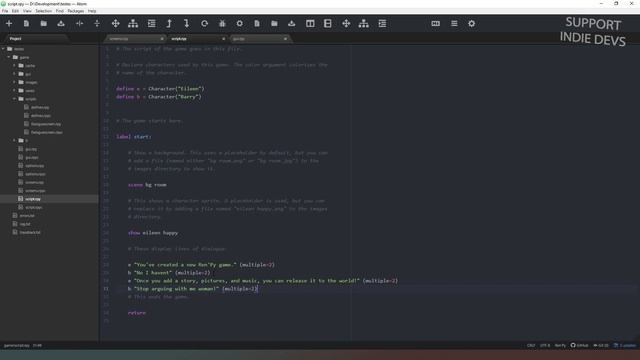
Task: Click the three-line list toolbar icon
Action: [x=454, y=24]
